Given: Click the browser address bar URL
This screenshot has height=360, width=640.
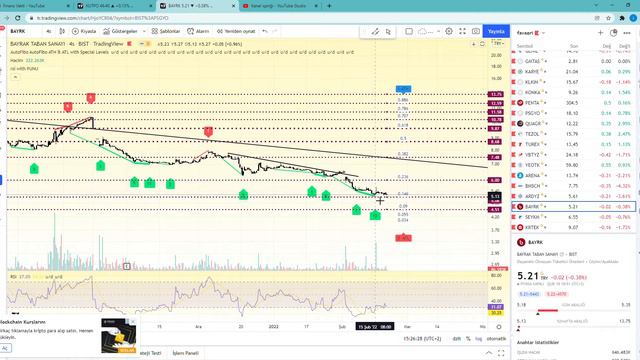Looking at the screenshot, I should (102, 18).
